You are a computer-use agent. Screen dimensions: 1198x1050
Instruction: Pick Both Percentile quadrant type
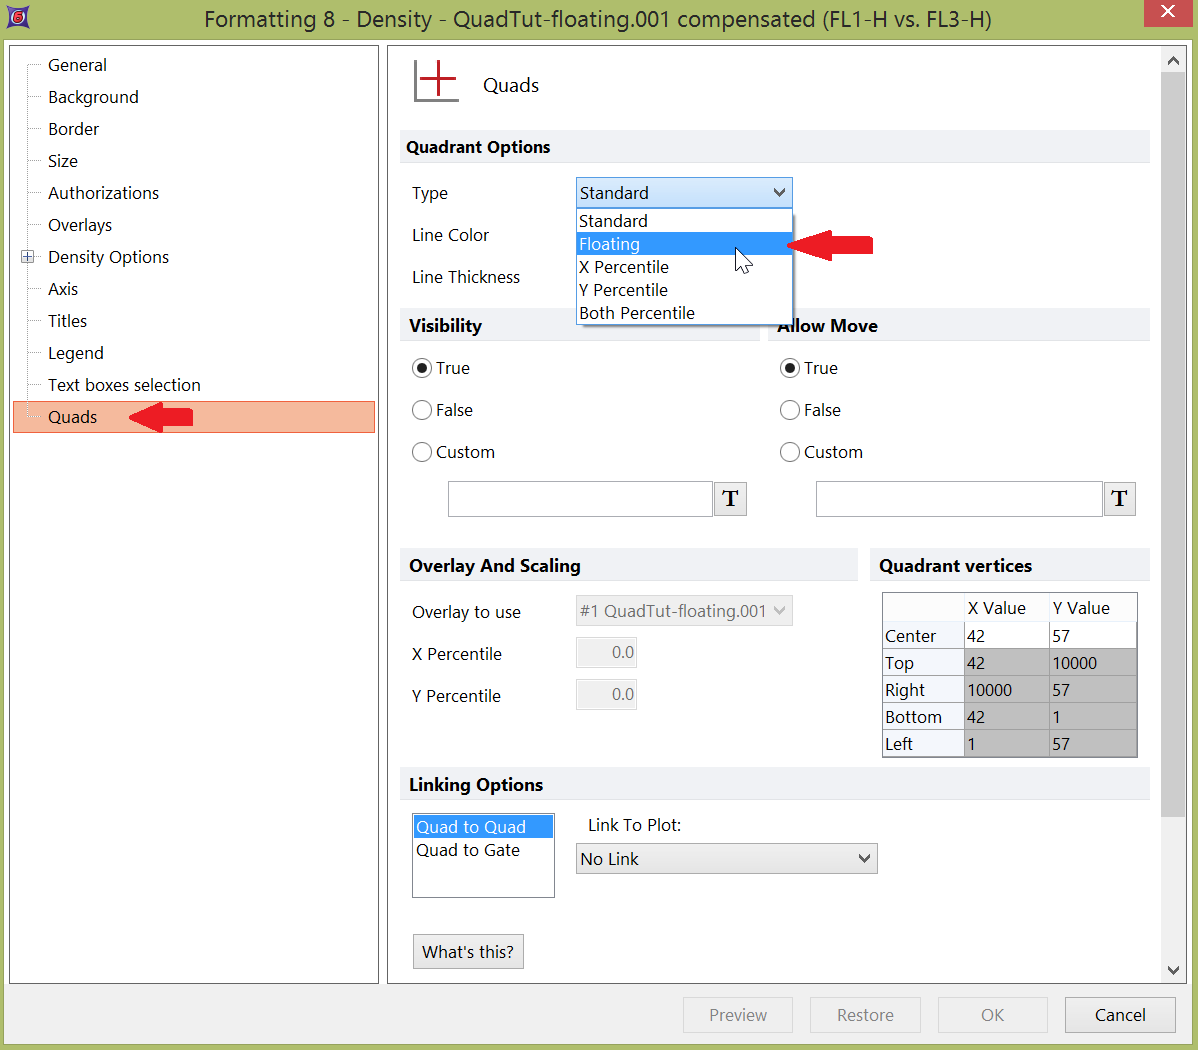point(684,313)
